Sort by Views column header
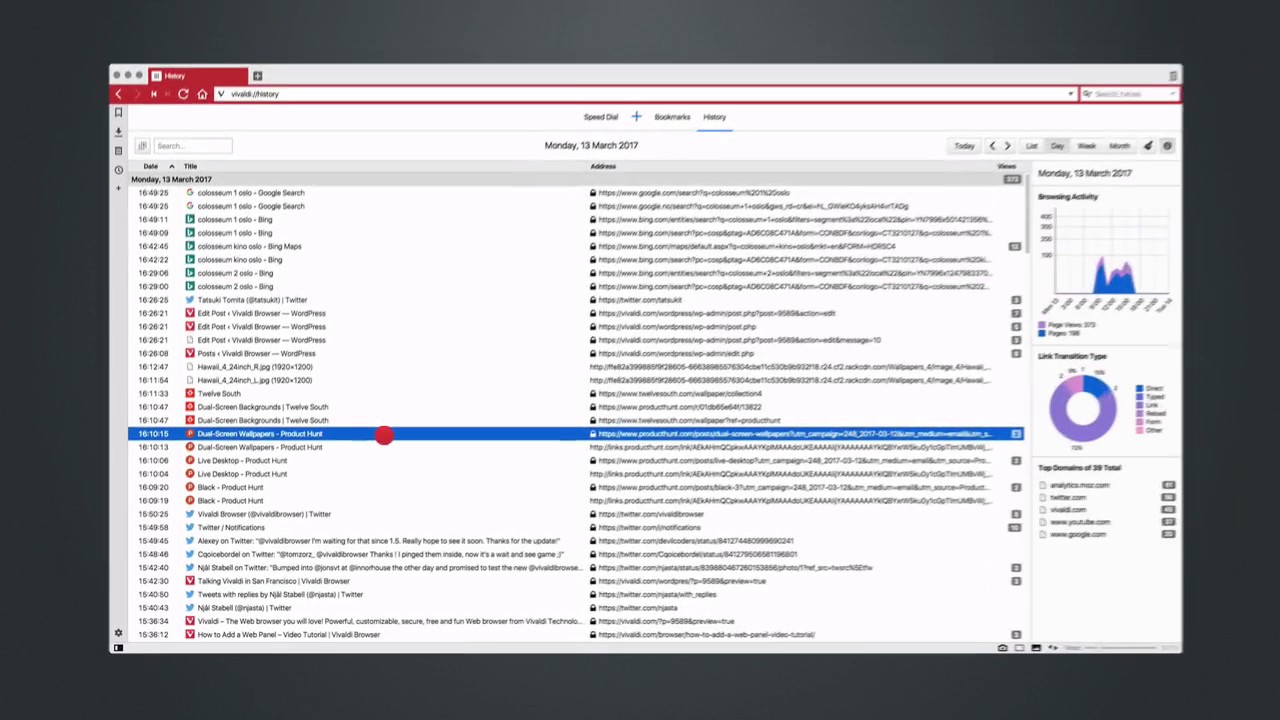The image size is (1280, 720). click(x=1006, y=166)
